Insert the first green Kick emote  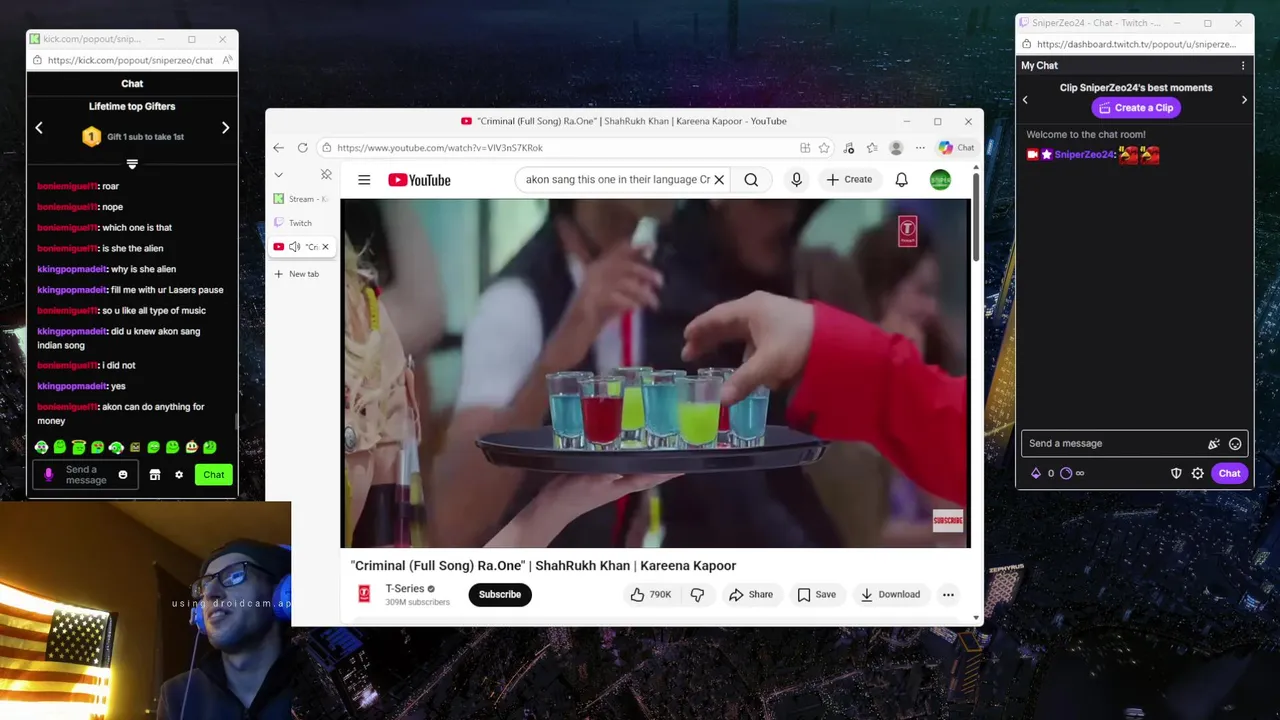pyautogui.click(x=41, y=447)
